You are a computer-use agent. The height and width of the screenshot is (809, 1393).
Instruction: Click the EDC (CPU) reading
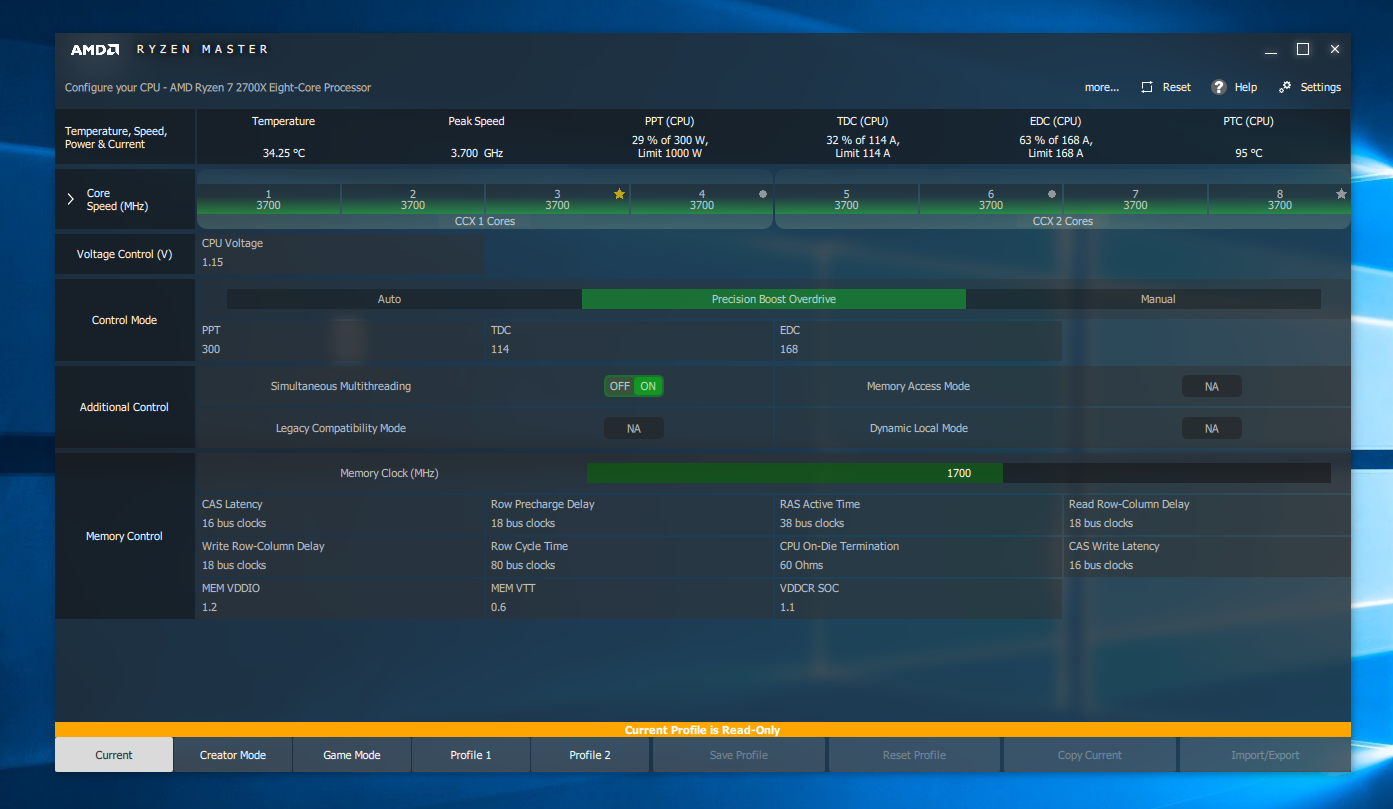[x=1055, y=147]
